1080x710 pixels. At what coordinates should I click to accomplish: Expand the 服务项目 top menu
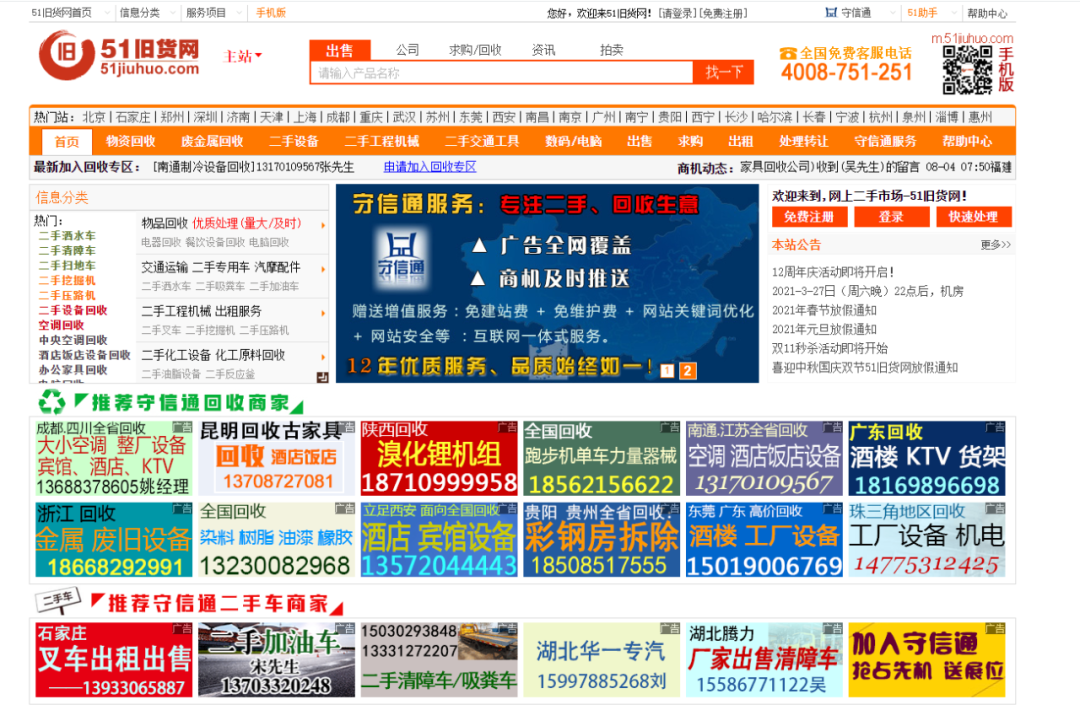pyautogui.click(x=238, y=13)
